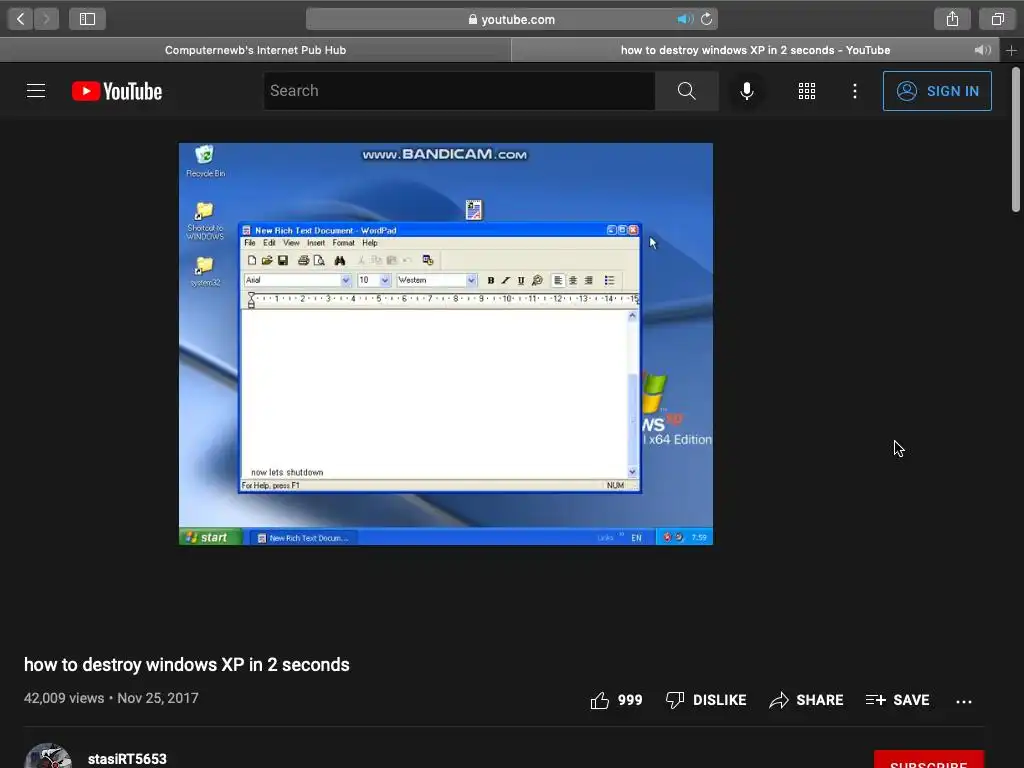1024x768 pixels.
Task: Click the SIGN IN button
Action: [x=937, y=91]
